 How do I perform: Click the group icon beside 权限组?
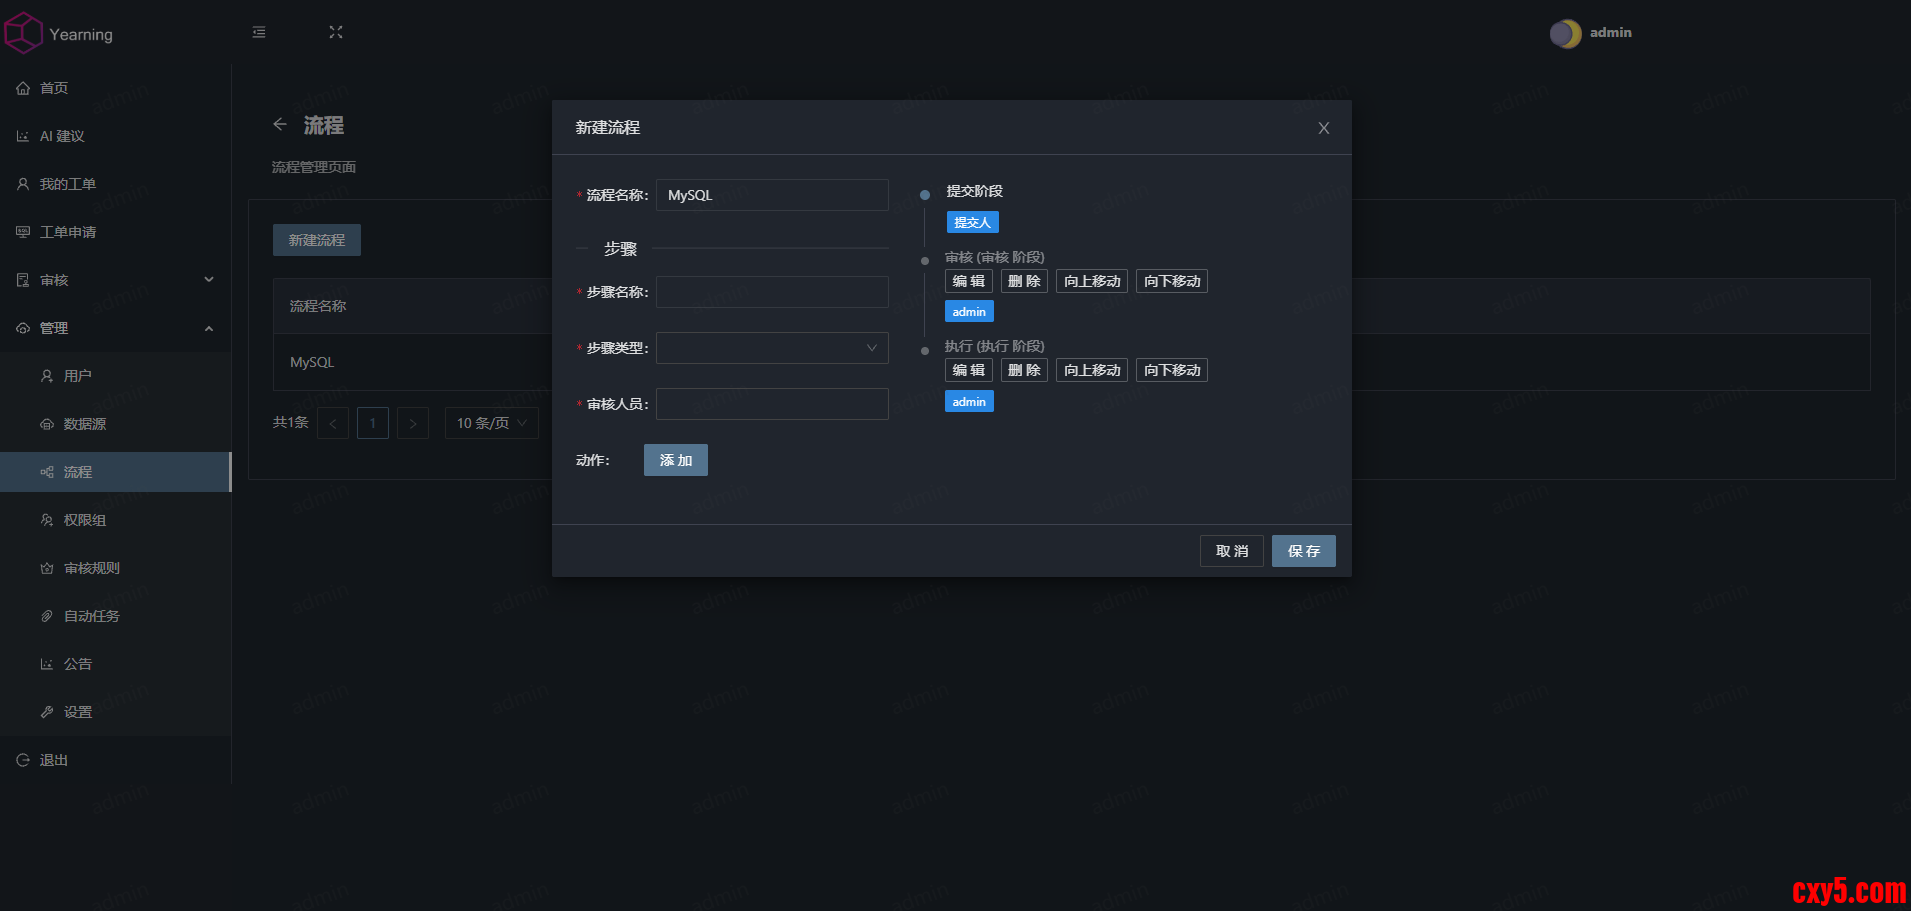click(47, 520)
